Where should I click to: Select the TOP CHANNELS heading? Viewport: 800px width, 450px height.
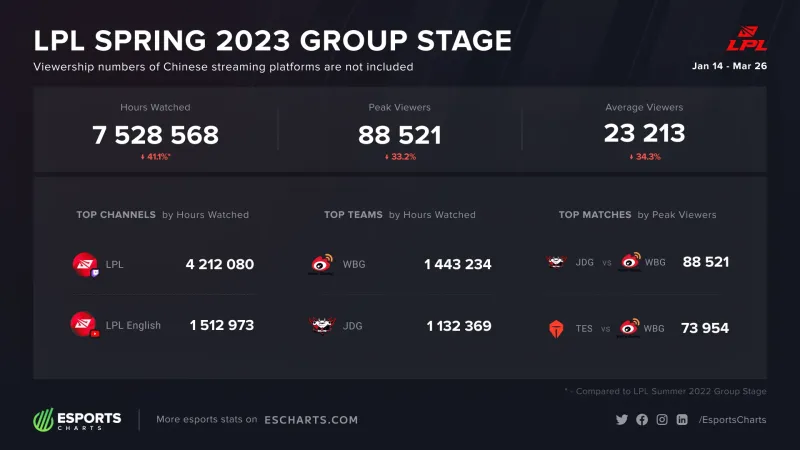click(116, 215)
